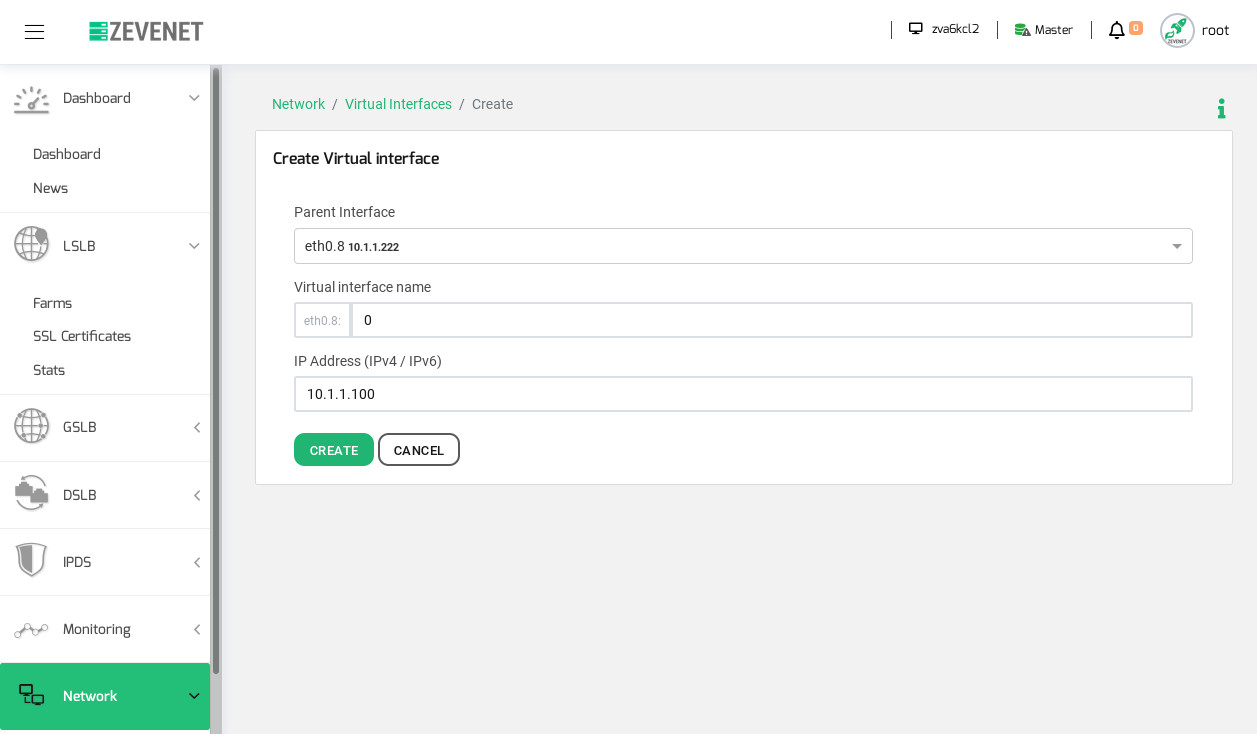The image size is (1257, 734).
Task: Click the Dashboard gauge icon
Action: point(31,99)
